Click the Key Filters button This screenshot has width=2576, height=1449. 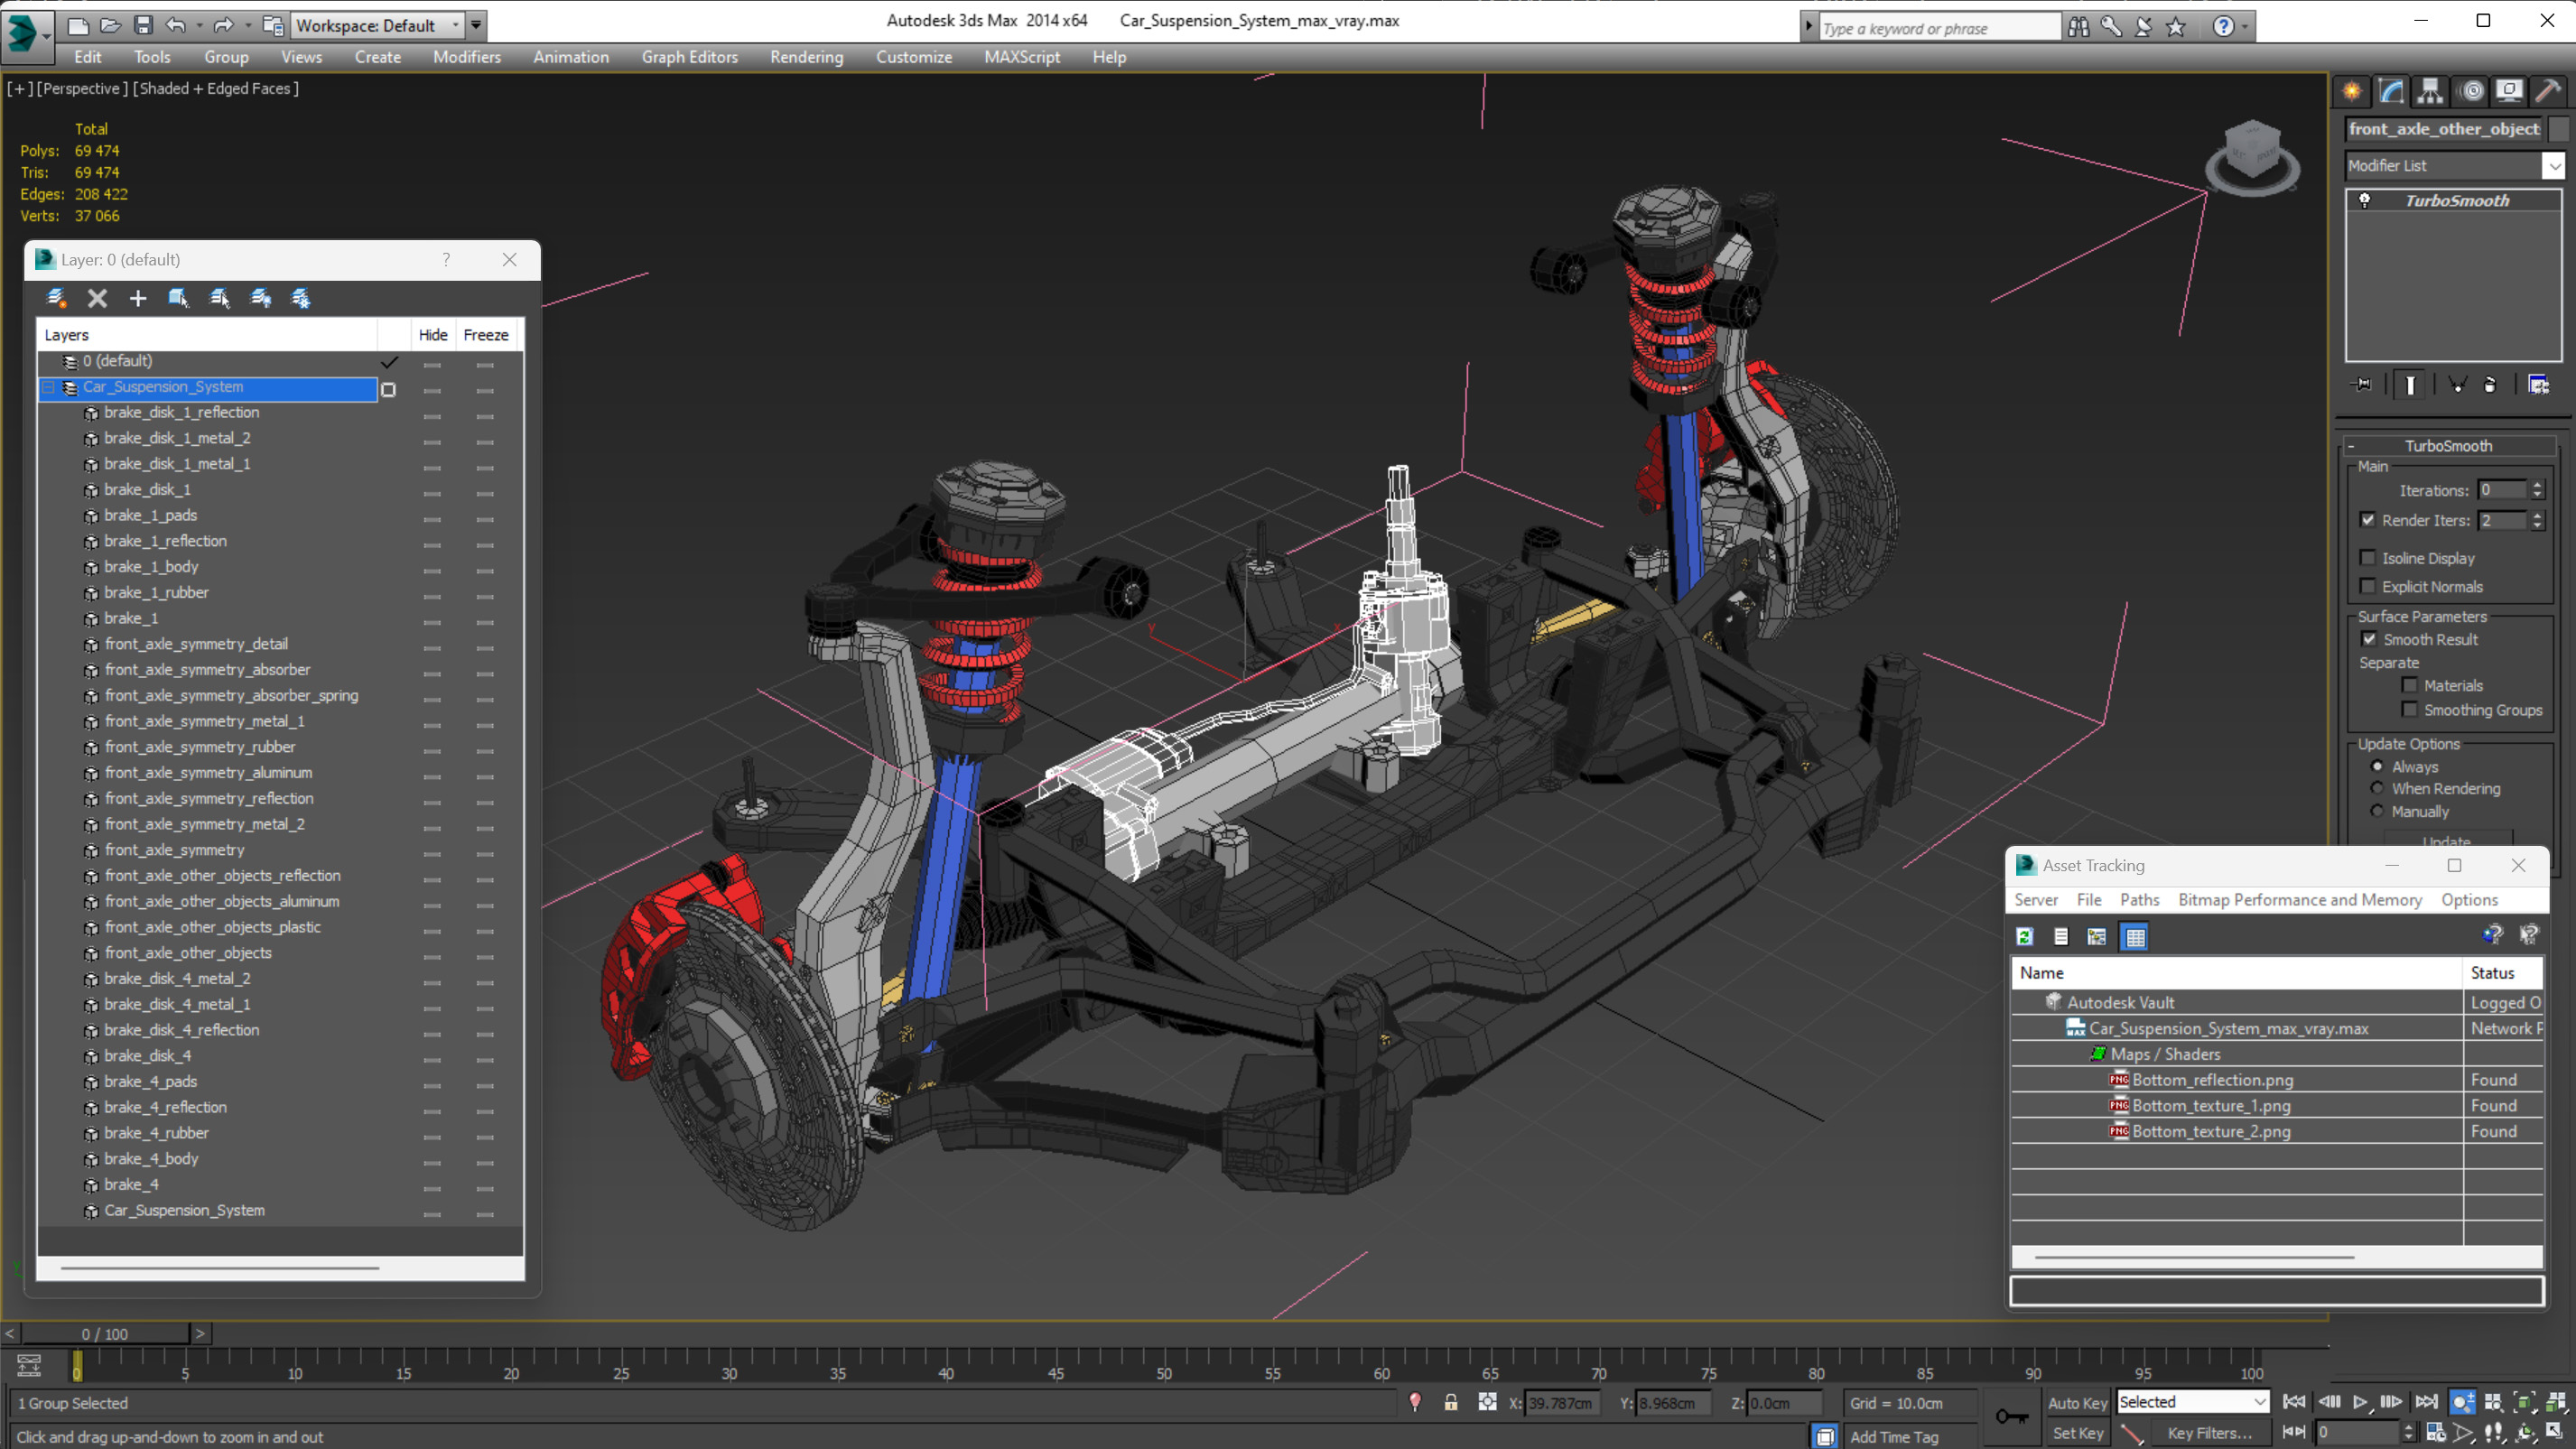click(2210, 1433)
